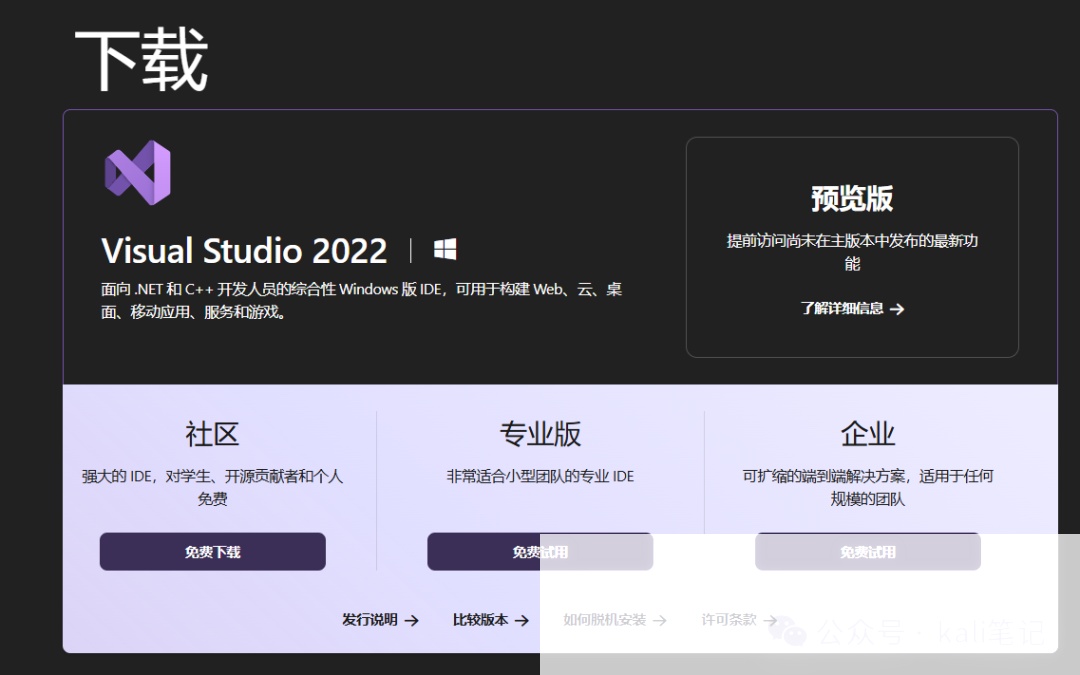Image resolution: width=1080 pixels, height=675 pixels.
Task: Click the 企业 edition heading
Action: (x=868, y=434)
